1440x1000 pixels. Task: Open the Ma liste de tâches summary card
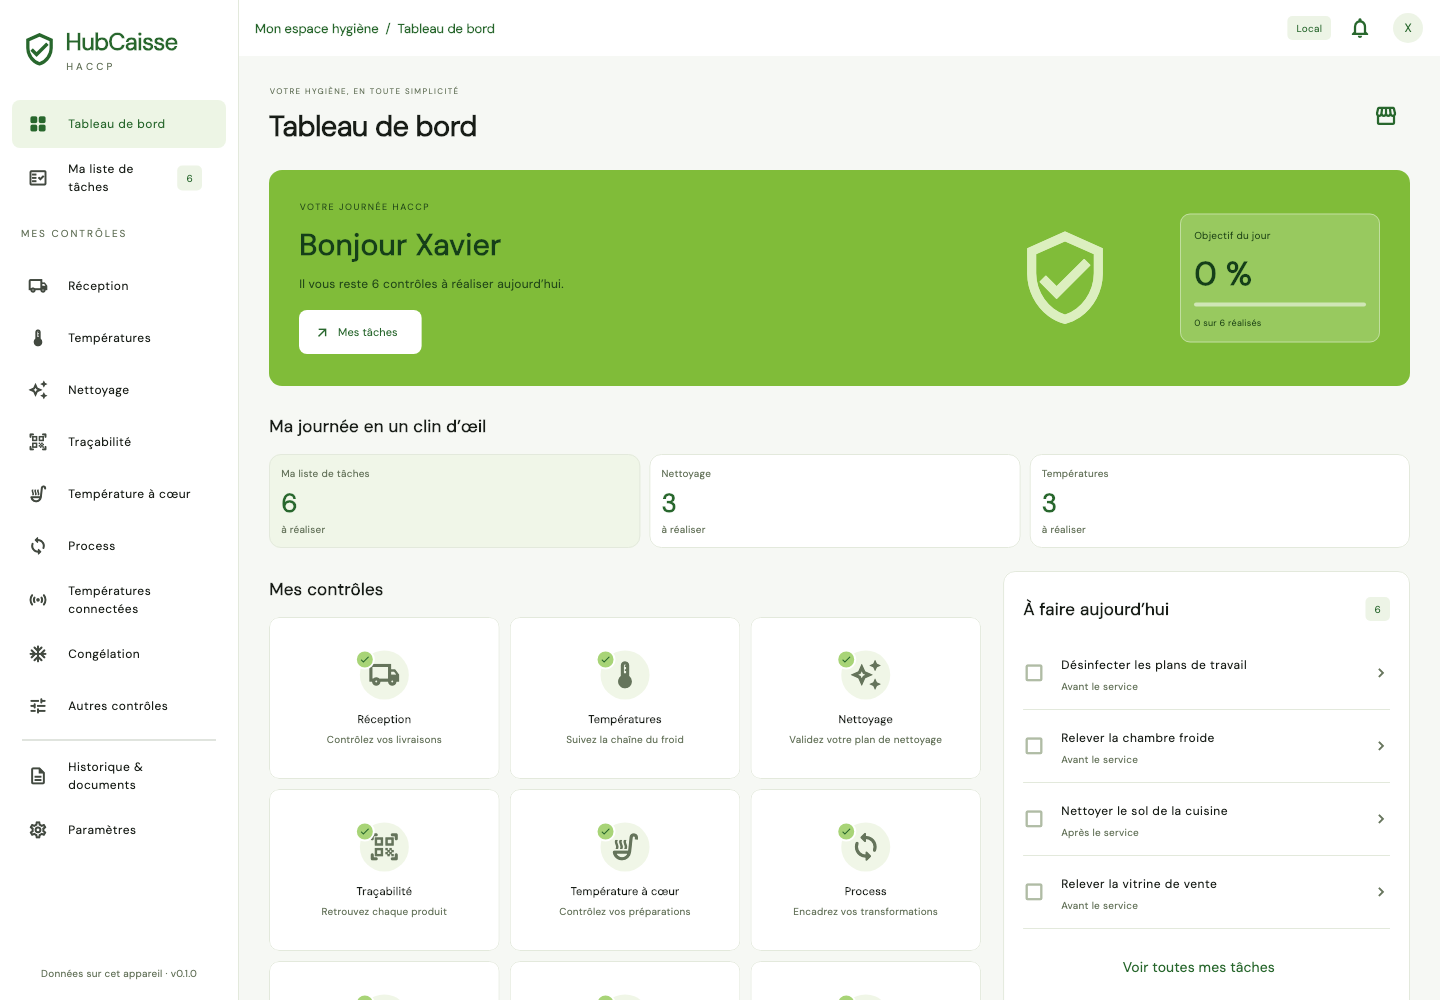coord(454,501)
